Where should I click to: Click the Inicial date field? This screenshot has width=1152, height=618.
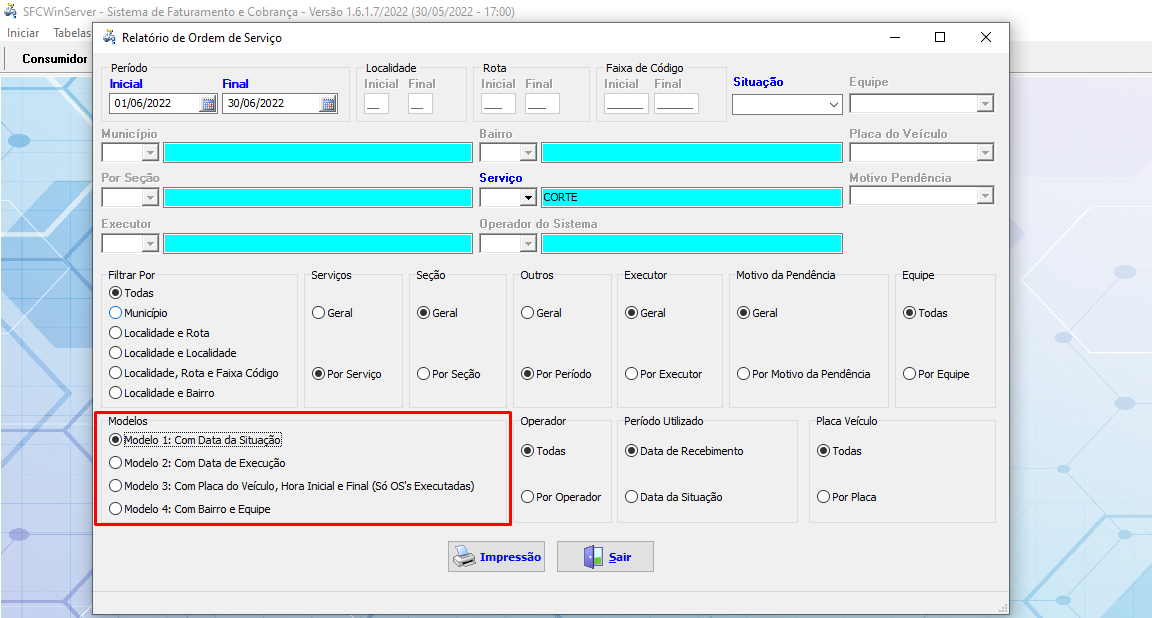point(153,103)
